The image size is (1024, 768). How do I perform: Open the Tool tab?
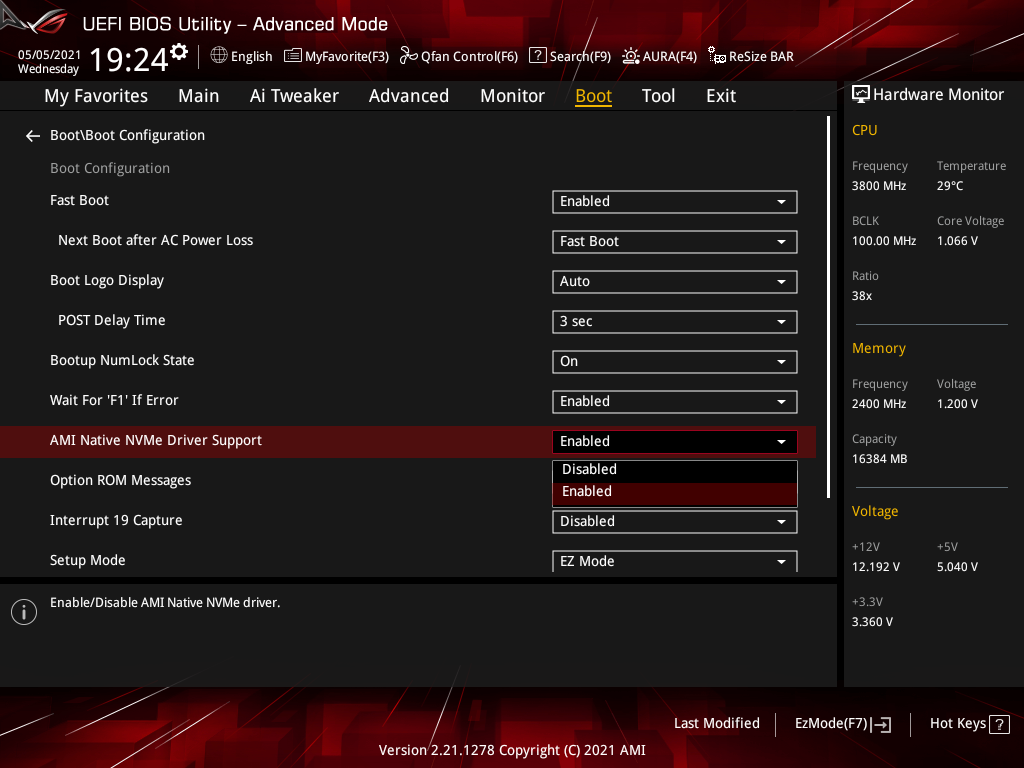pyautogui.click(x=658, y=96)
